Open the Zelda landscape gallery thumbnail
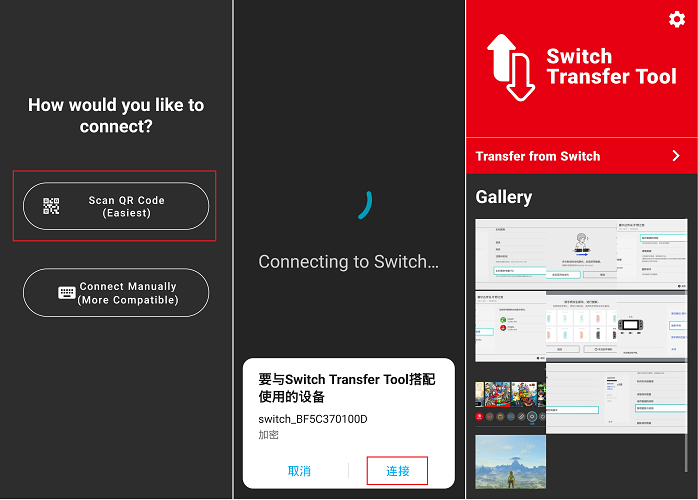Image resolution: width=698 pixels, height=500 pixels. pos(510,462)
